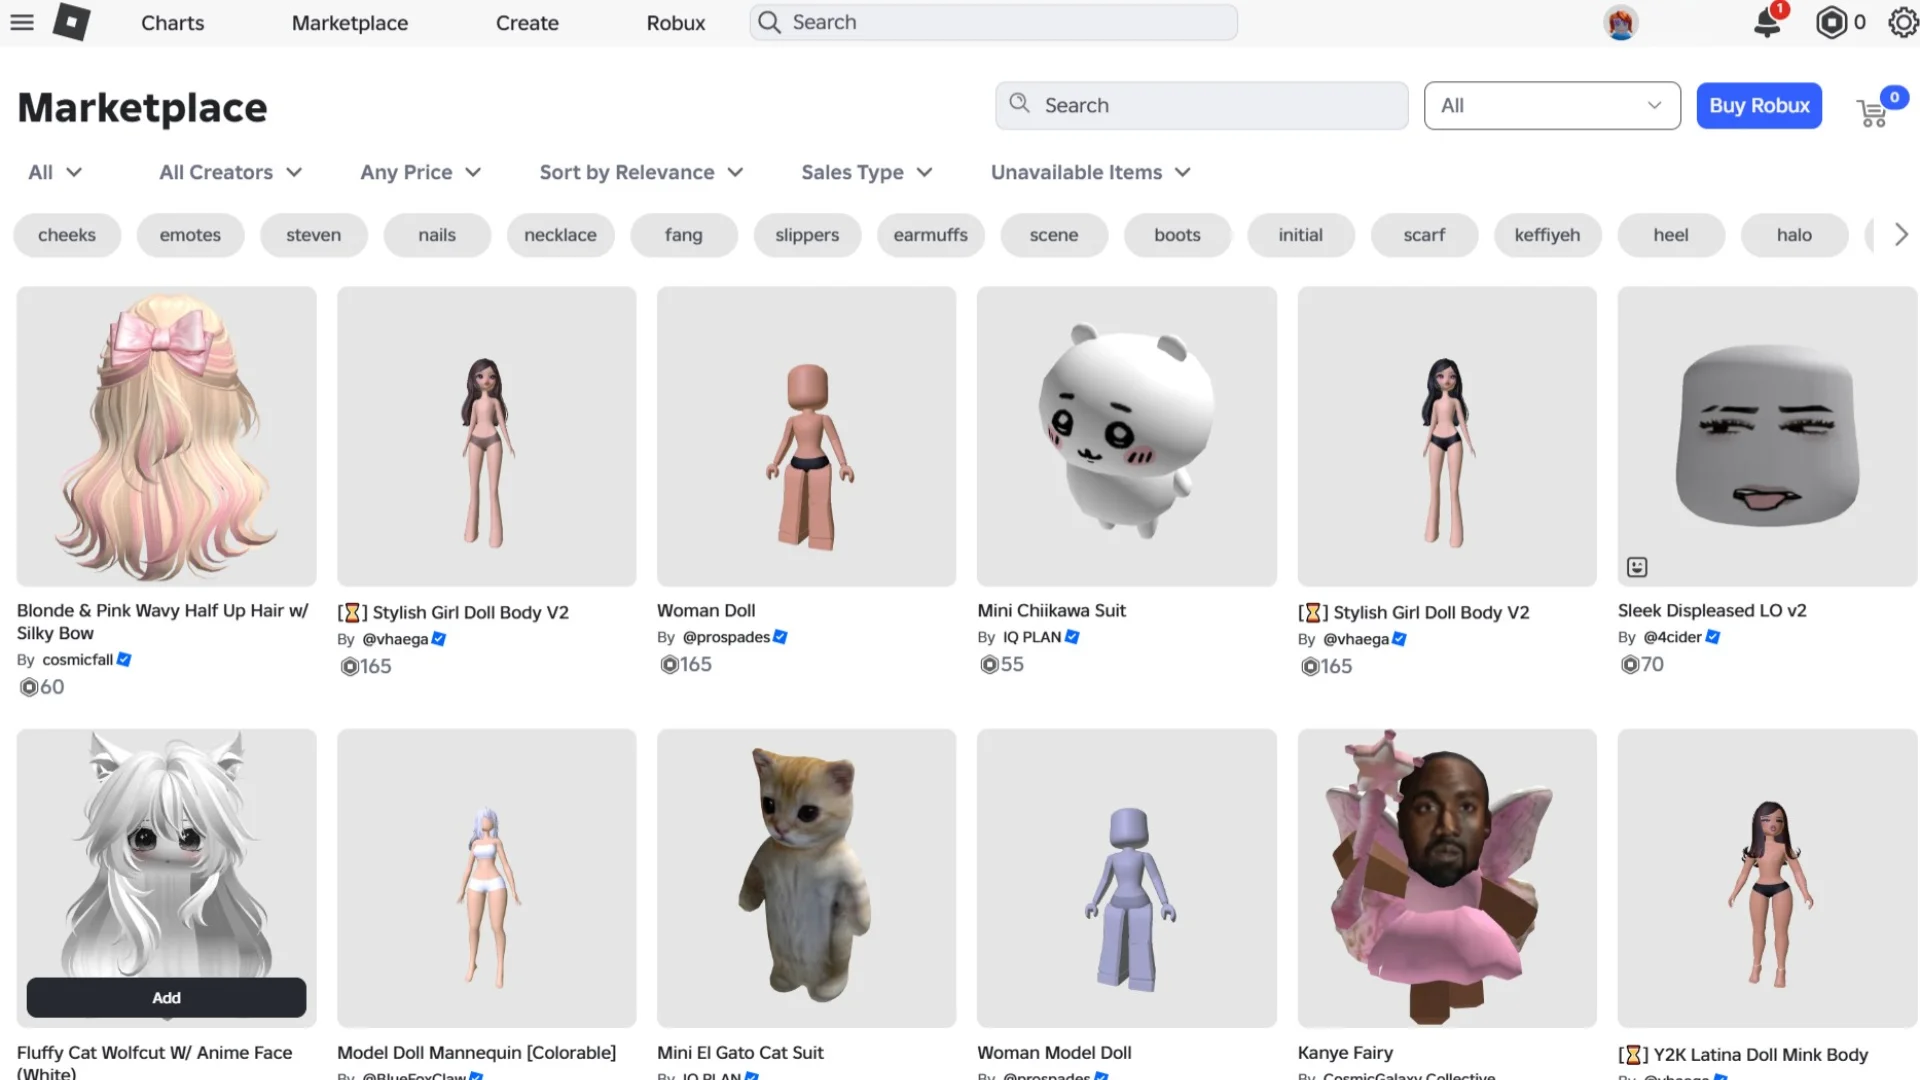Open the settings gear icon
The height and width of the screenshot is (1080, 1920).
point(1903,22)
